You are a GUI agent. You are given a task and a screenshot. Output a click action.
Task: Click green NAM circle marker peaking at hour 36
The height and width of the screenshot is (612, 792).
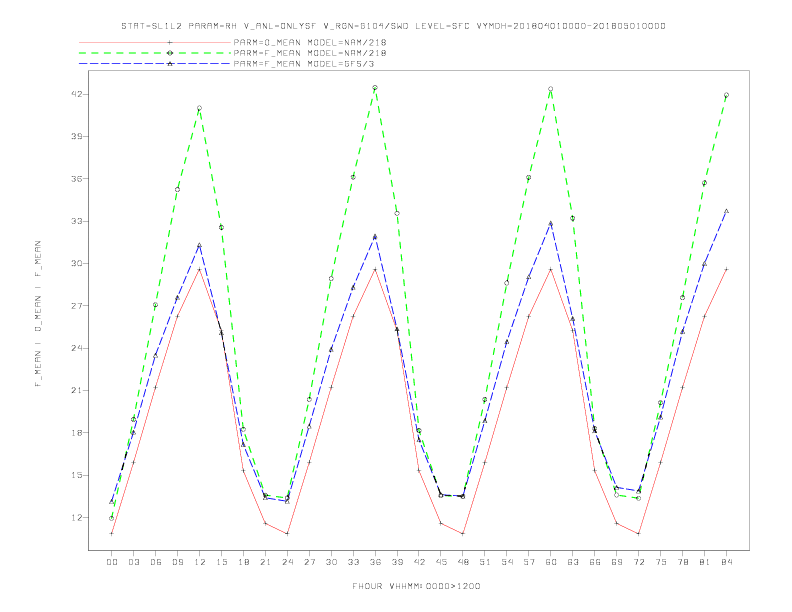click(x=375, y=87)
